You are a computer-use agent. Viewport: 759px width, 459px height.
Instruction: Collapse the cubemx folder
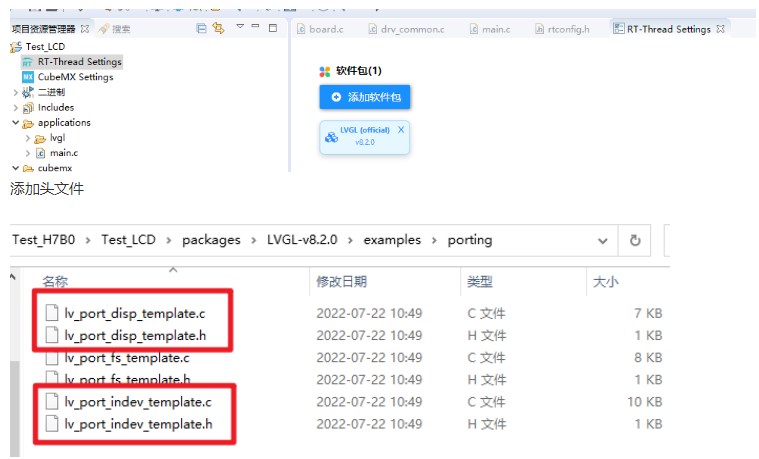[15, 168]
